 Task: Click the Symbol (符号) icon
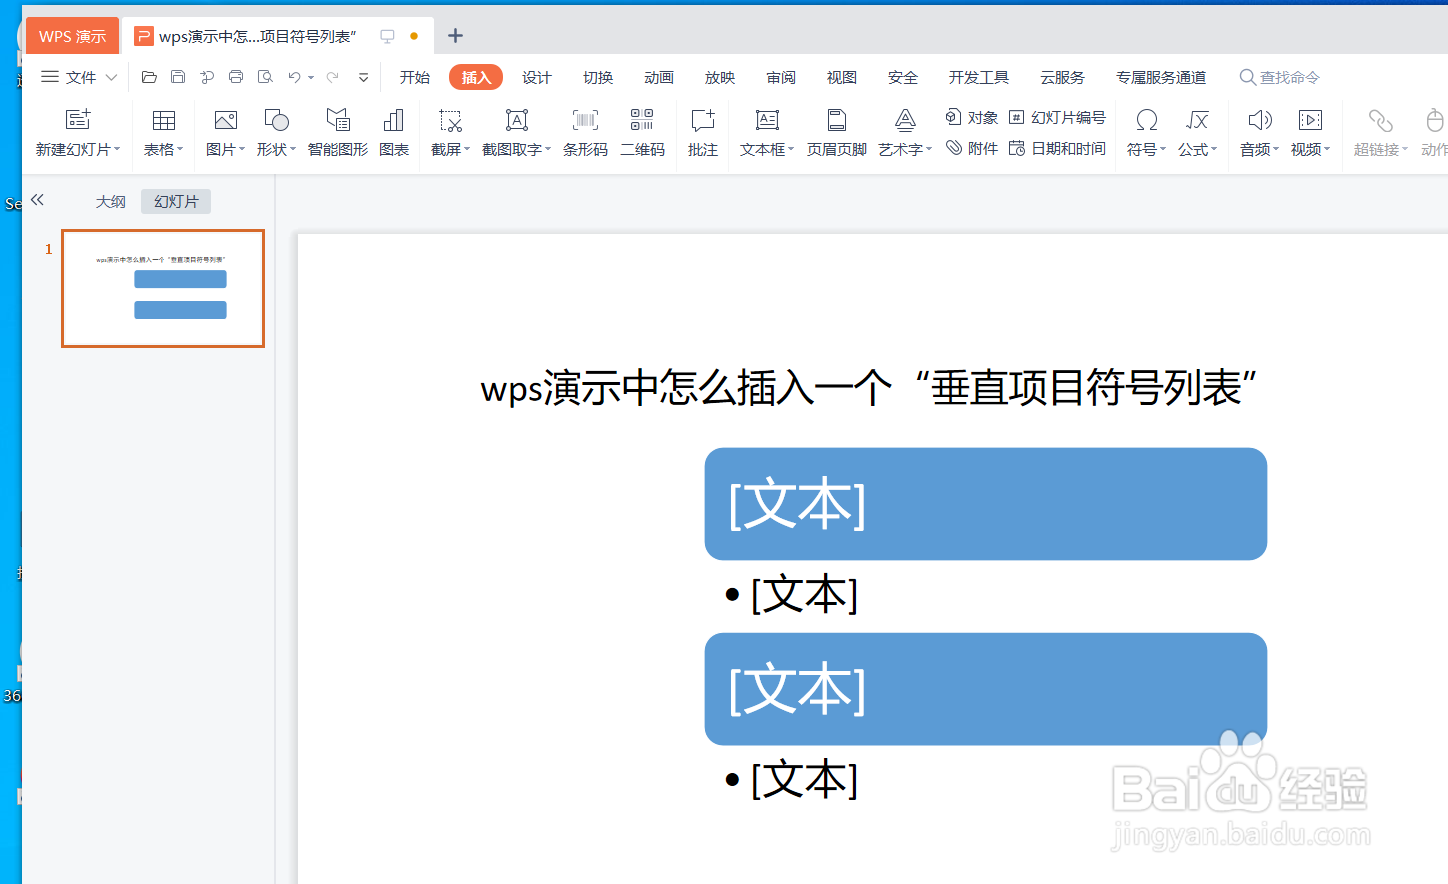pyautogui.click(x=1147, y=120)
